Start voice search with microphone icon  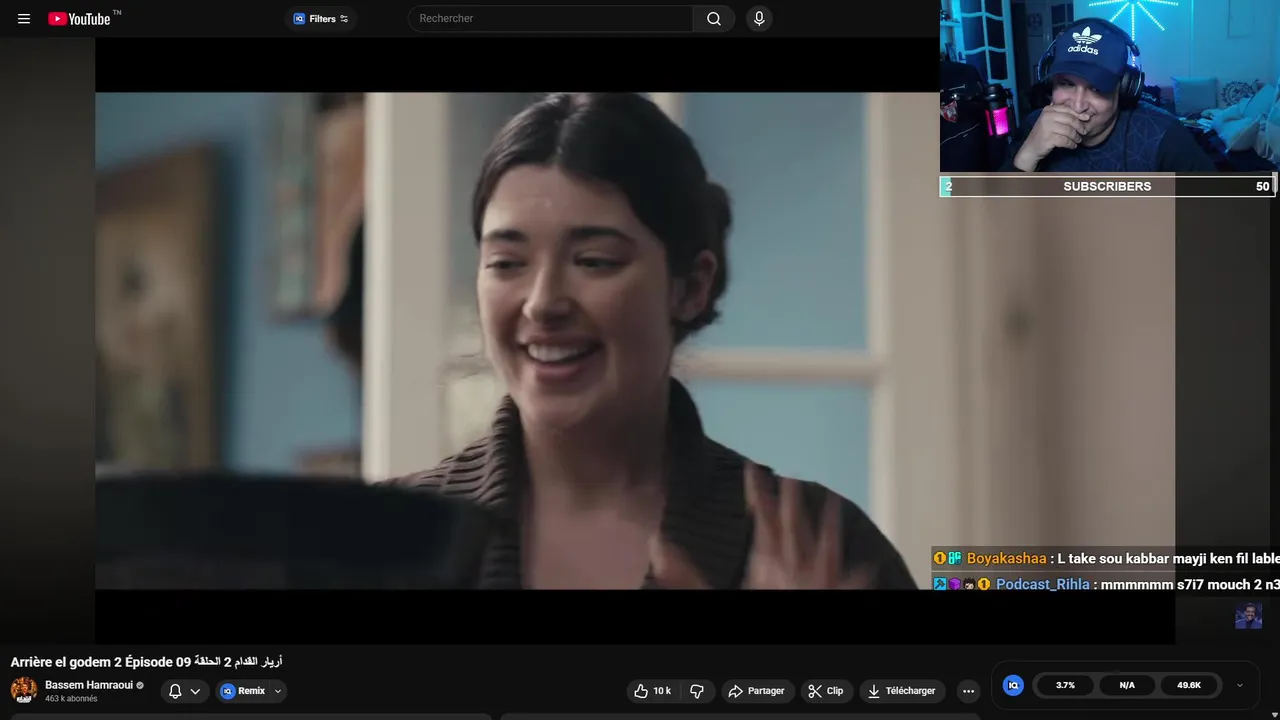(759, 18)
